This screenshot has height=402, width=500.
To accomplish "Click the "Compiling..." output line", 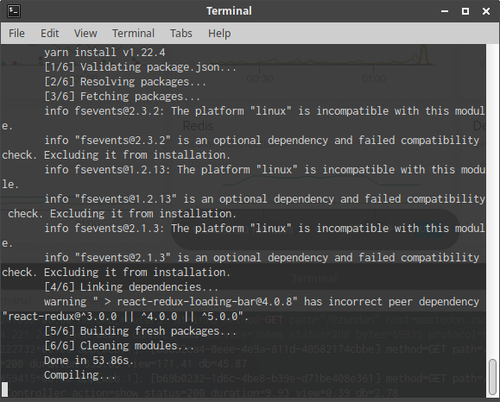I will 80,375.
